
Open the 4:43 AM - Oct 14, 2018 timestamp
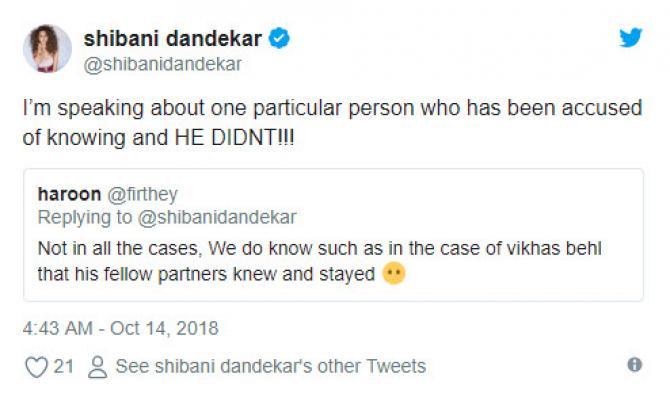coord(120,328)
